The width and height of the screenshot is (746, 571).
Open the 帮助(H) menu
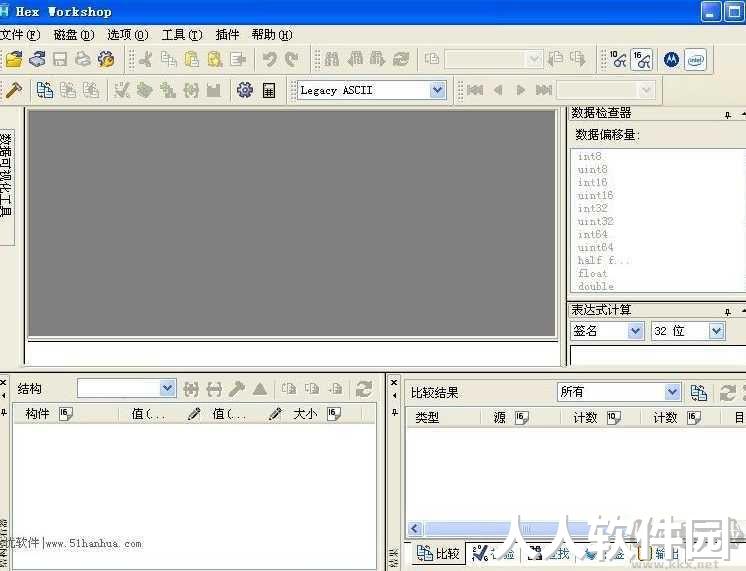pyautogui.click(x=272, y=35)
